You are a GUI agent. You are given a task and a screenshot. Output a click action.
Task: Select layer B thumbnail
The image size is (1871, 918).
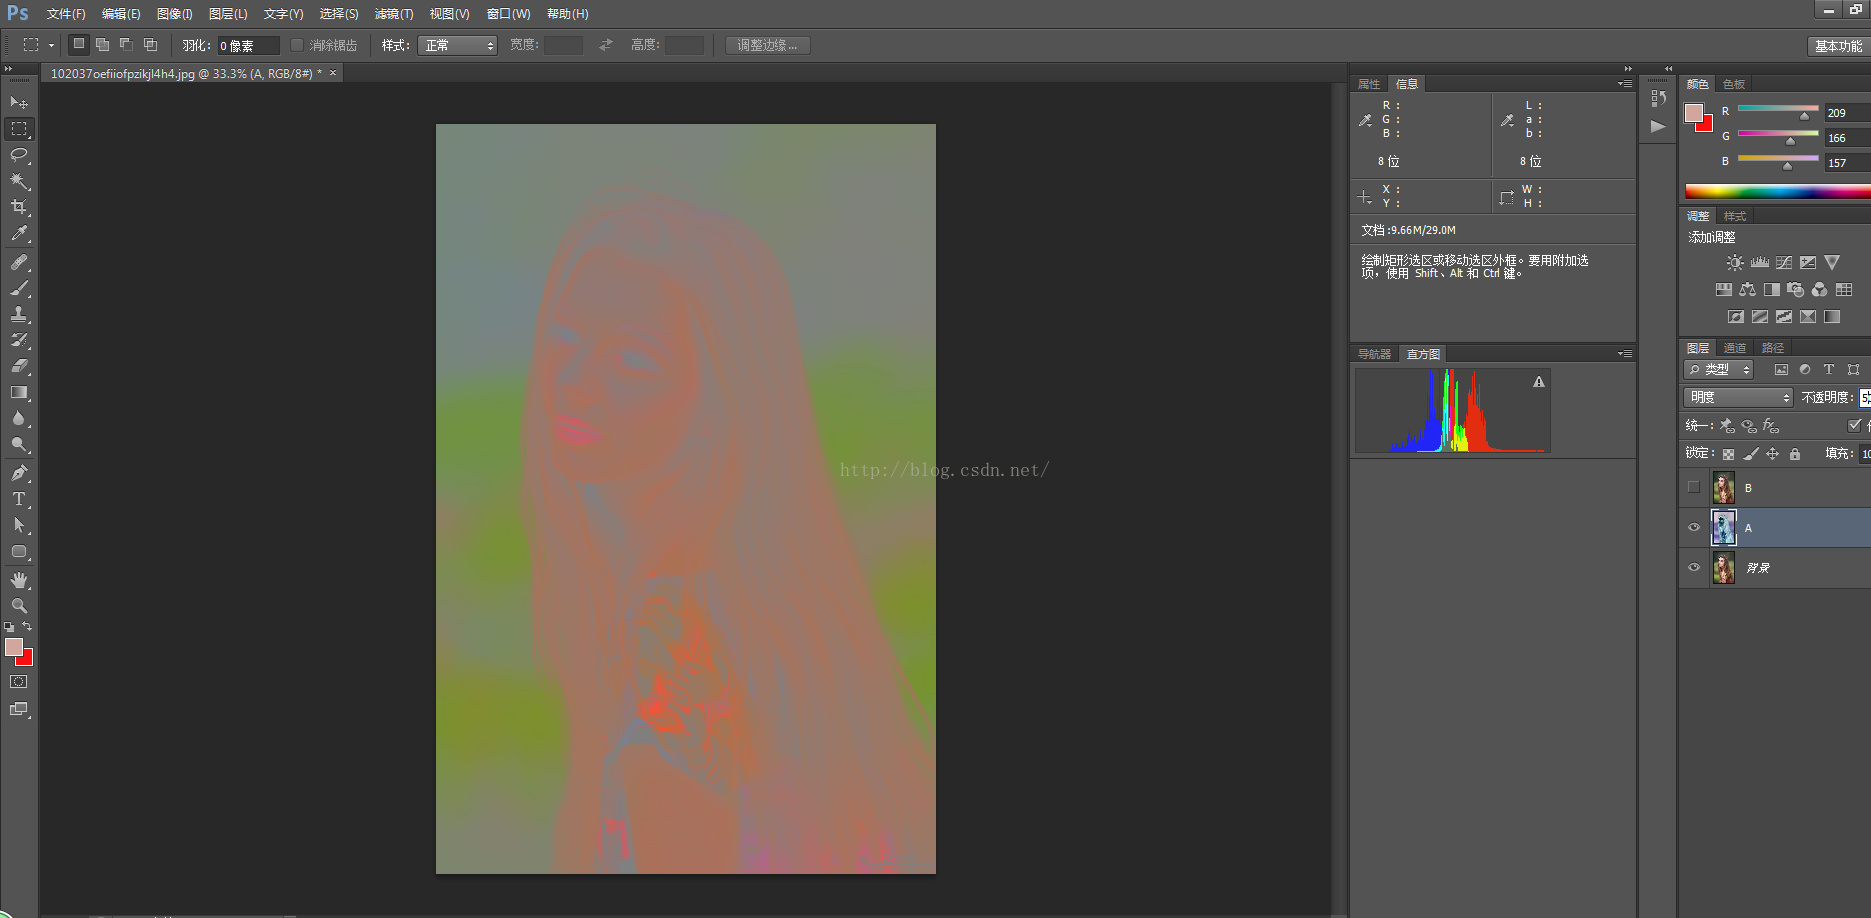pyautogui.click(x=1724, y=487)
